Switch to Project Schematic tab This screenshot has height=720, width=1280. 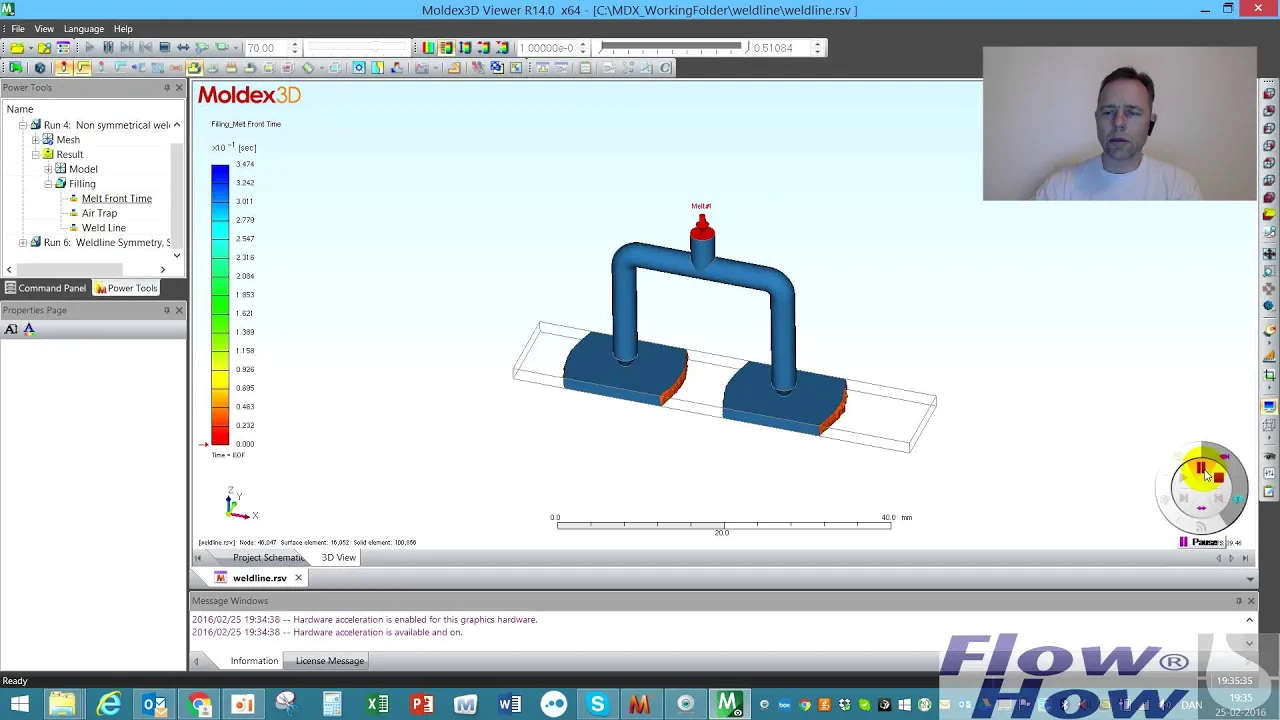(x=268, y=557)
